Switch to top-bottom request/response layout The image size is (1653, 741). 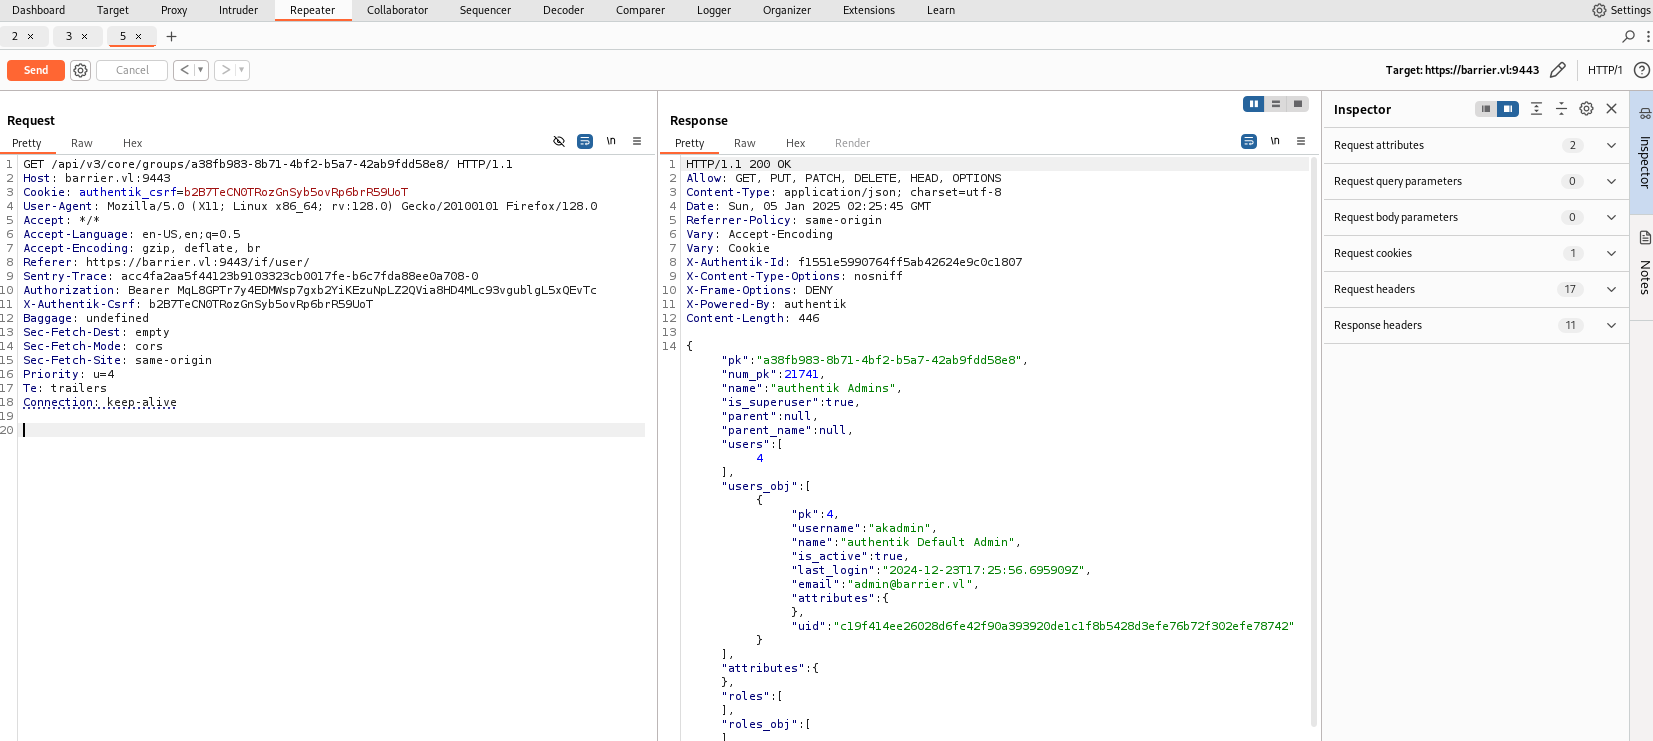(x=1276, y=104)
